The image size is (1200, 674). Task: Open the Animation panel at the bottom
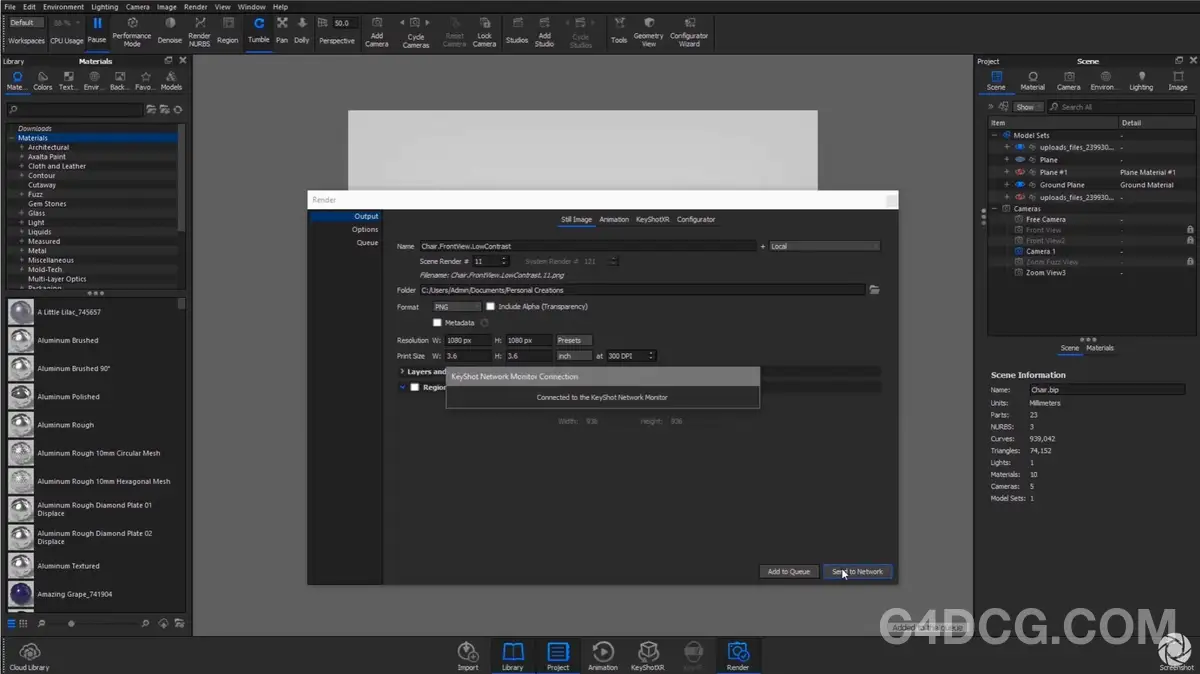[x=603, y=655]
